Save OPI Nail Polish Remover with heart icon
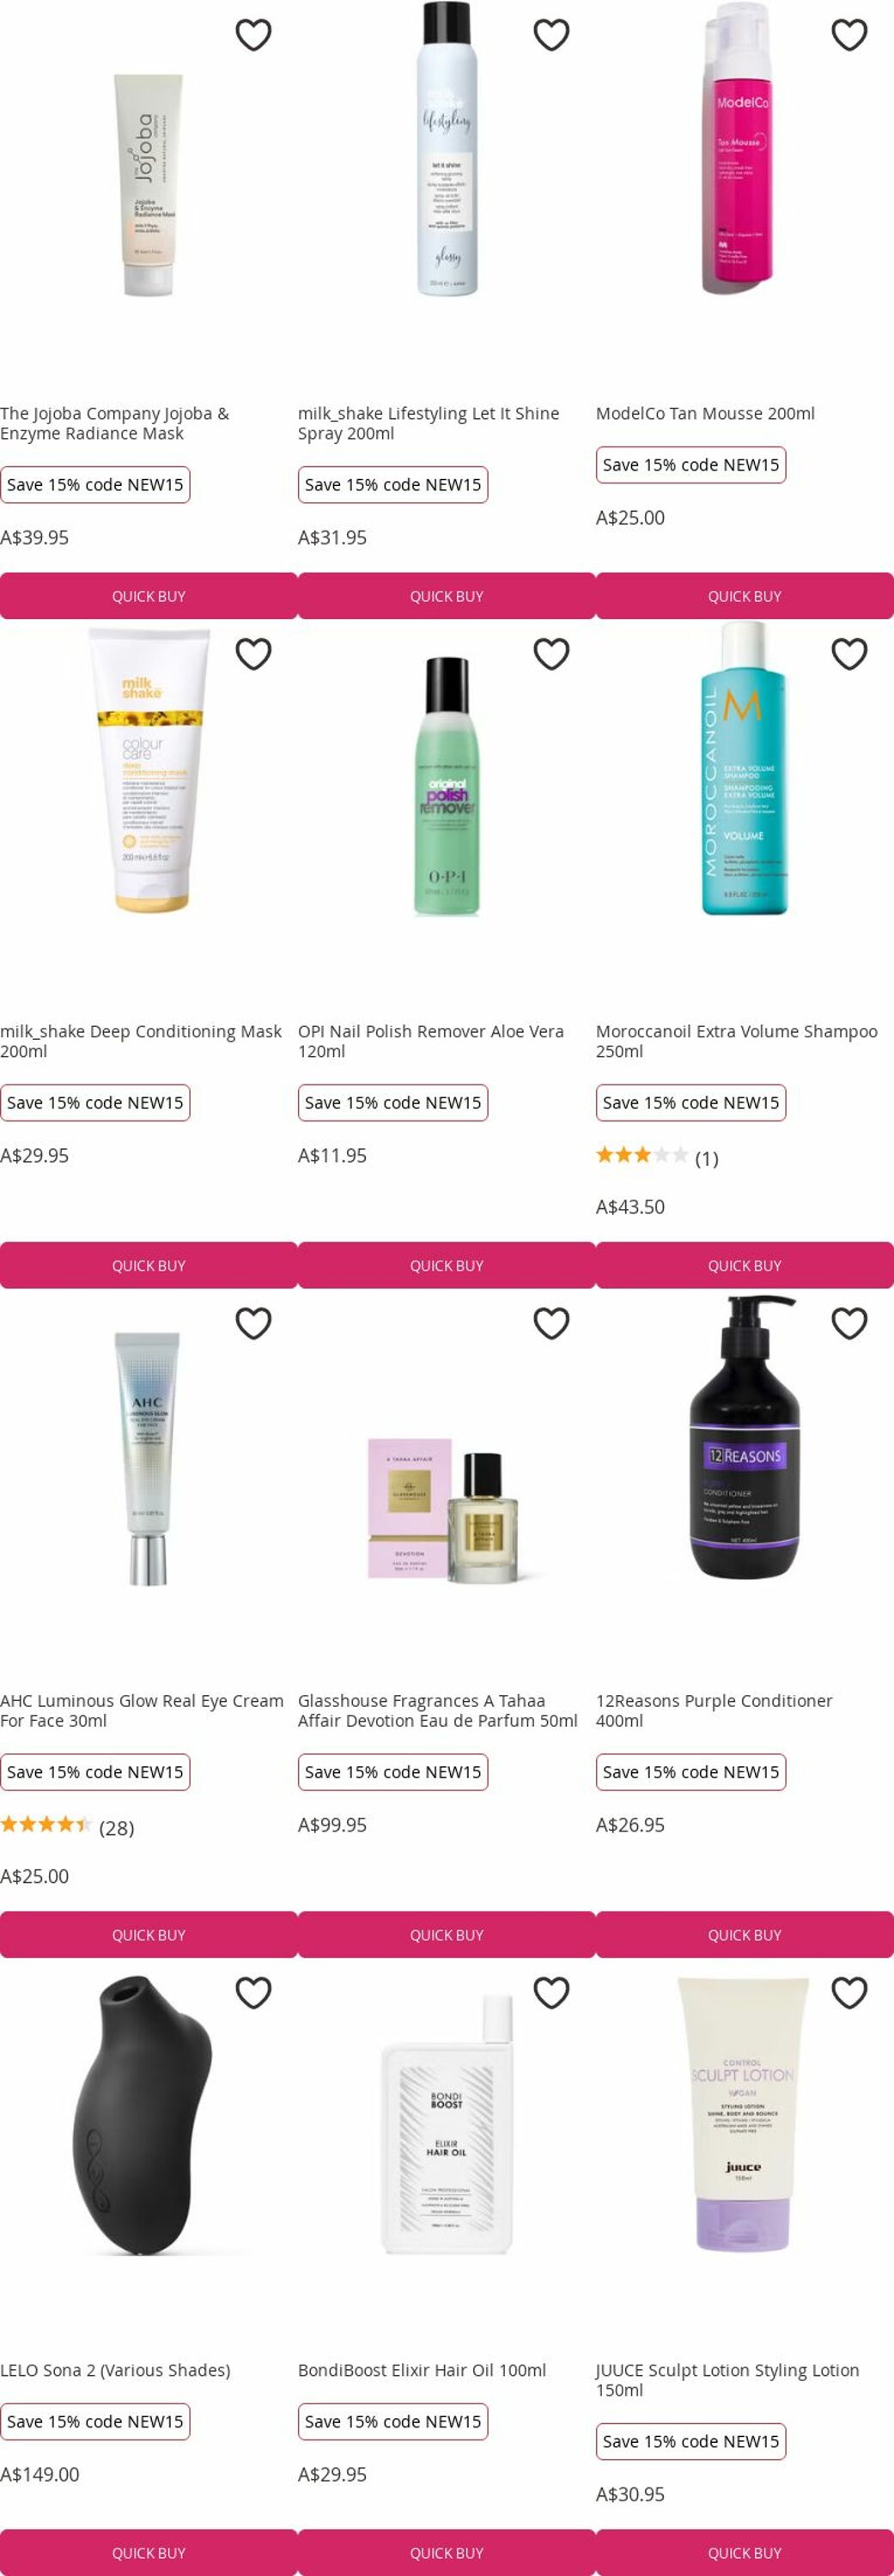Screen dimensions: 894x2576 point(551,654)
